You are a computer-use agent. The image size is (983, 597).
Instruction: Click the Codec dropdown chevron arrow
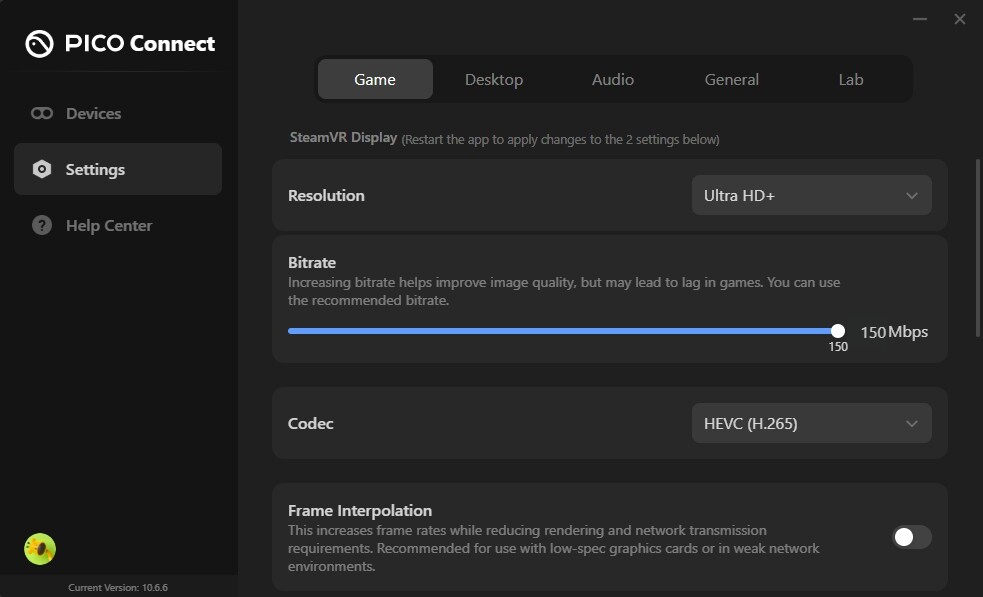point(912,424)
